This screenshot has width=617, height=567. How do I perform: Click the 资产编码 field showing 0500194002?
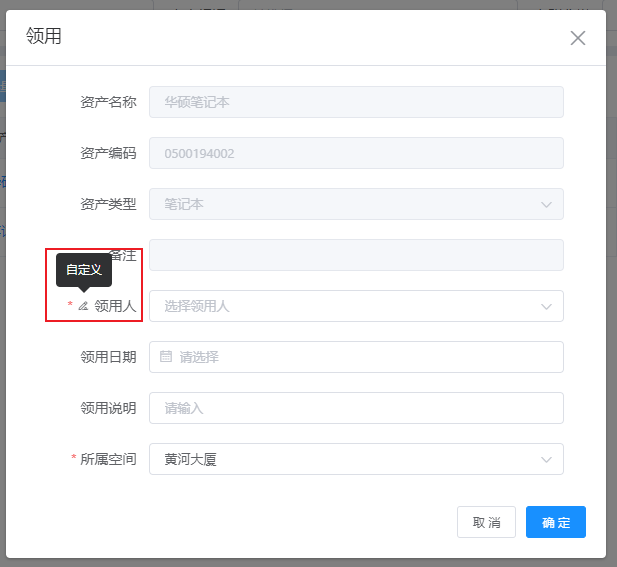[x=355, y=153]
